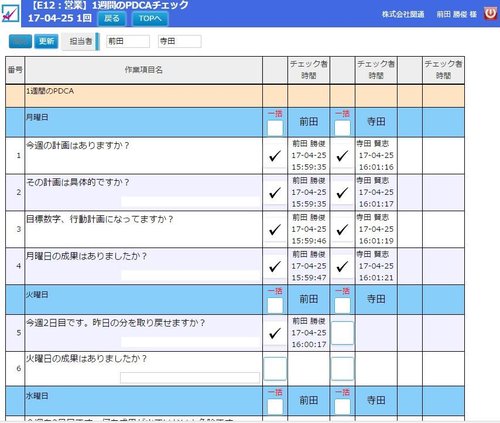This screenshot has height=423, width=500.
Task: Click the 水曜日 section heading
Action: coord(37,396)
